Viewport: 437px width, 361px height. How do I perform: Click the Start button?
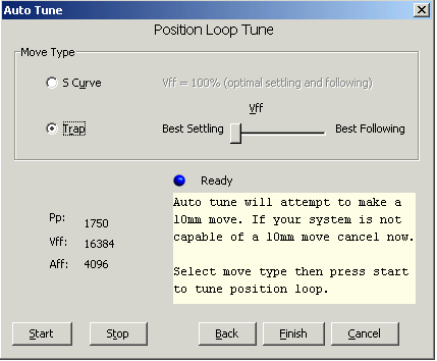click(x=42, y=334)
